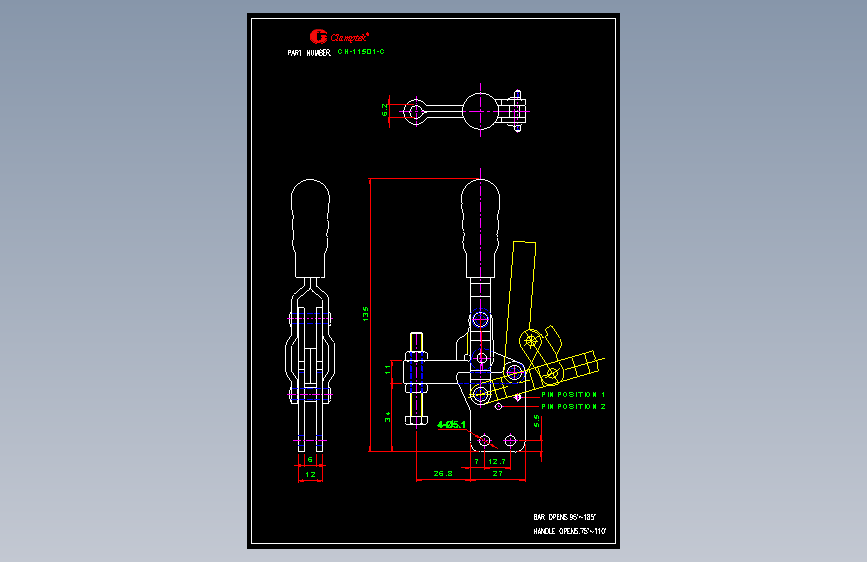The width and height of the screenshot is (867, 562).
Task: Select the 'HANDLE OPENS' angle note
Action: 570,531
